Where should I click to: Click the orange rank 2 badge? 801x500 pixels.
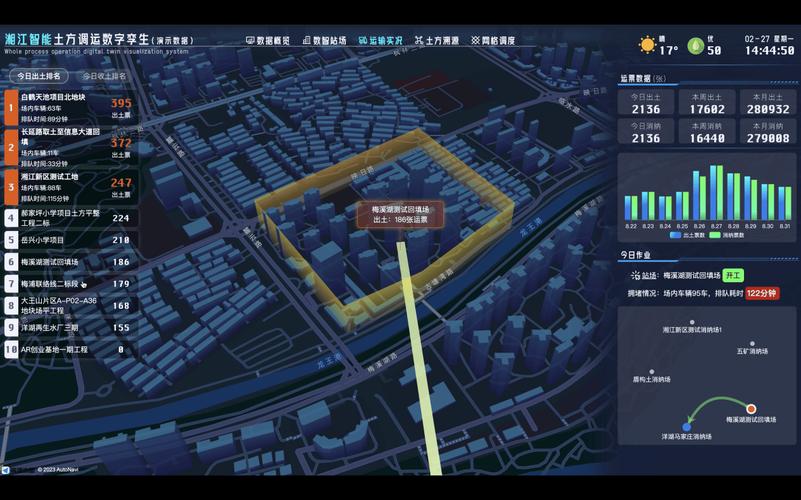tap(11, 147)
